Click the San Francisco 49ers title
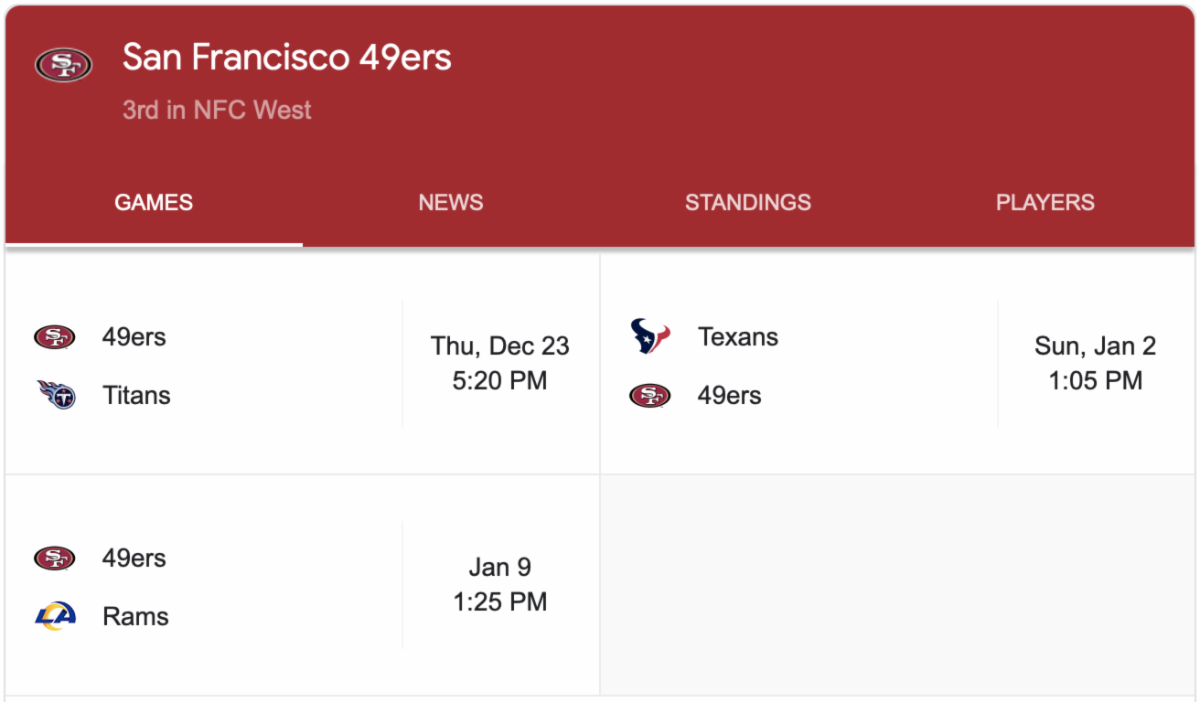Viewport: 1200px width, 702px height. click(287, 58)
